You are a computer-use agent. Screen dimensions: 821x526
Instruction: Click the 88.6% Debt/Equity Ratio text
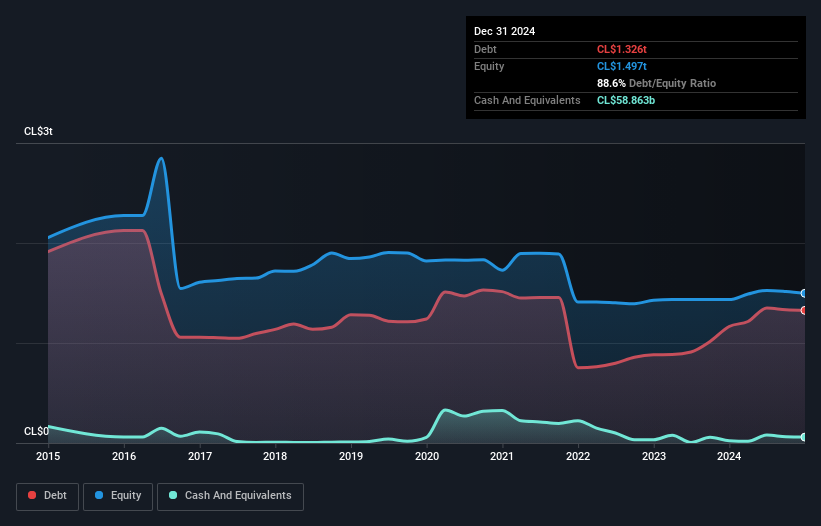coord(656,83)
